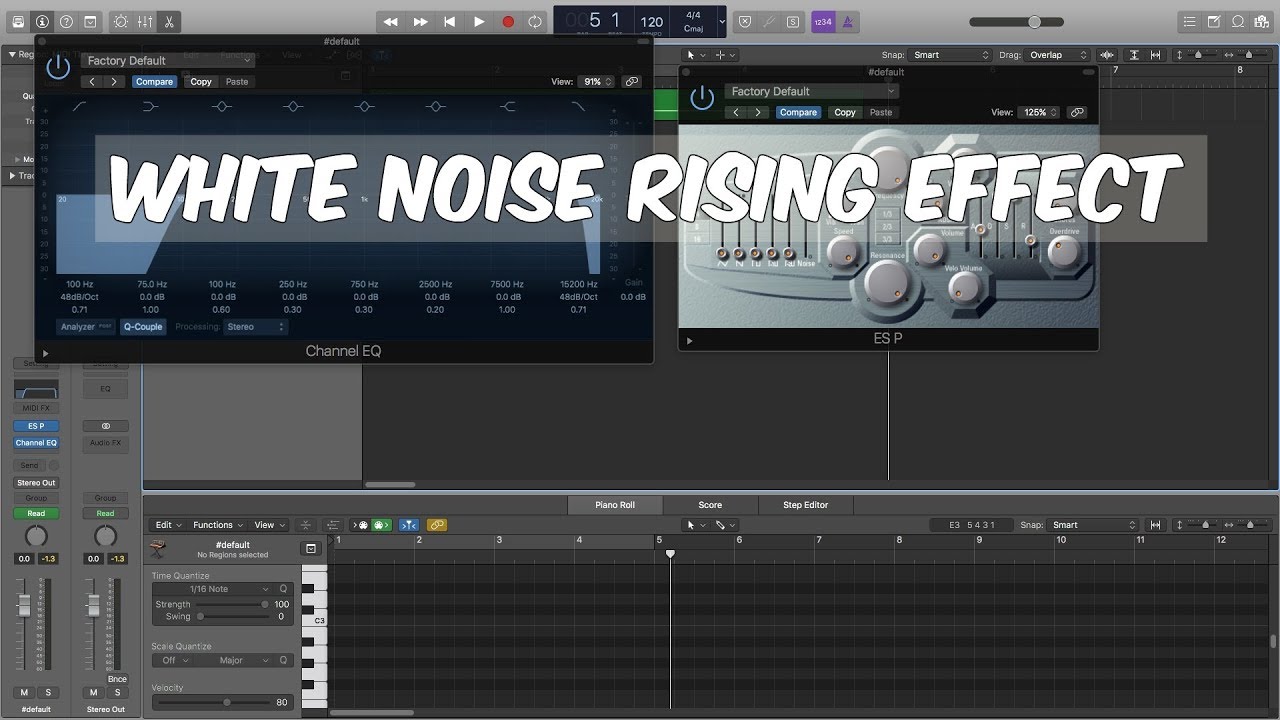Toggle the Inspector icon in control bar
Screen dimensions: 1280x720
click(x=42, y=21)
